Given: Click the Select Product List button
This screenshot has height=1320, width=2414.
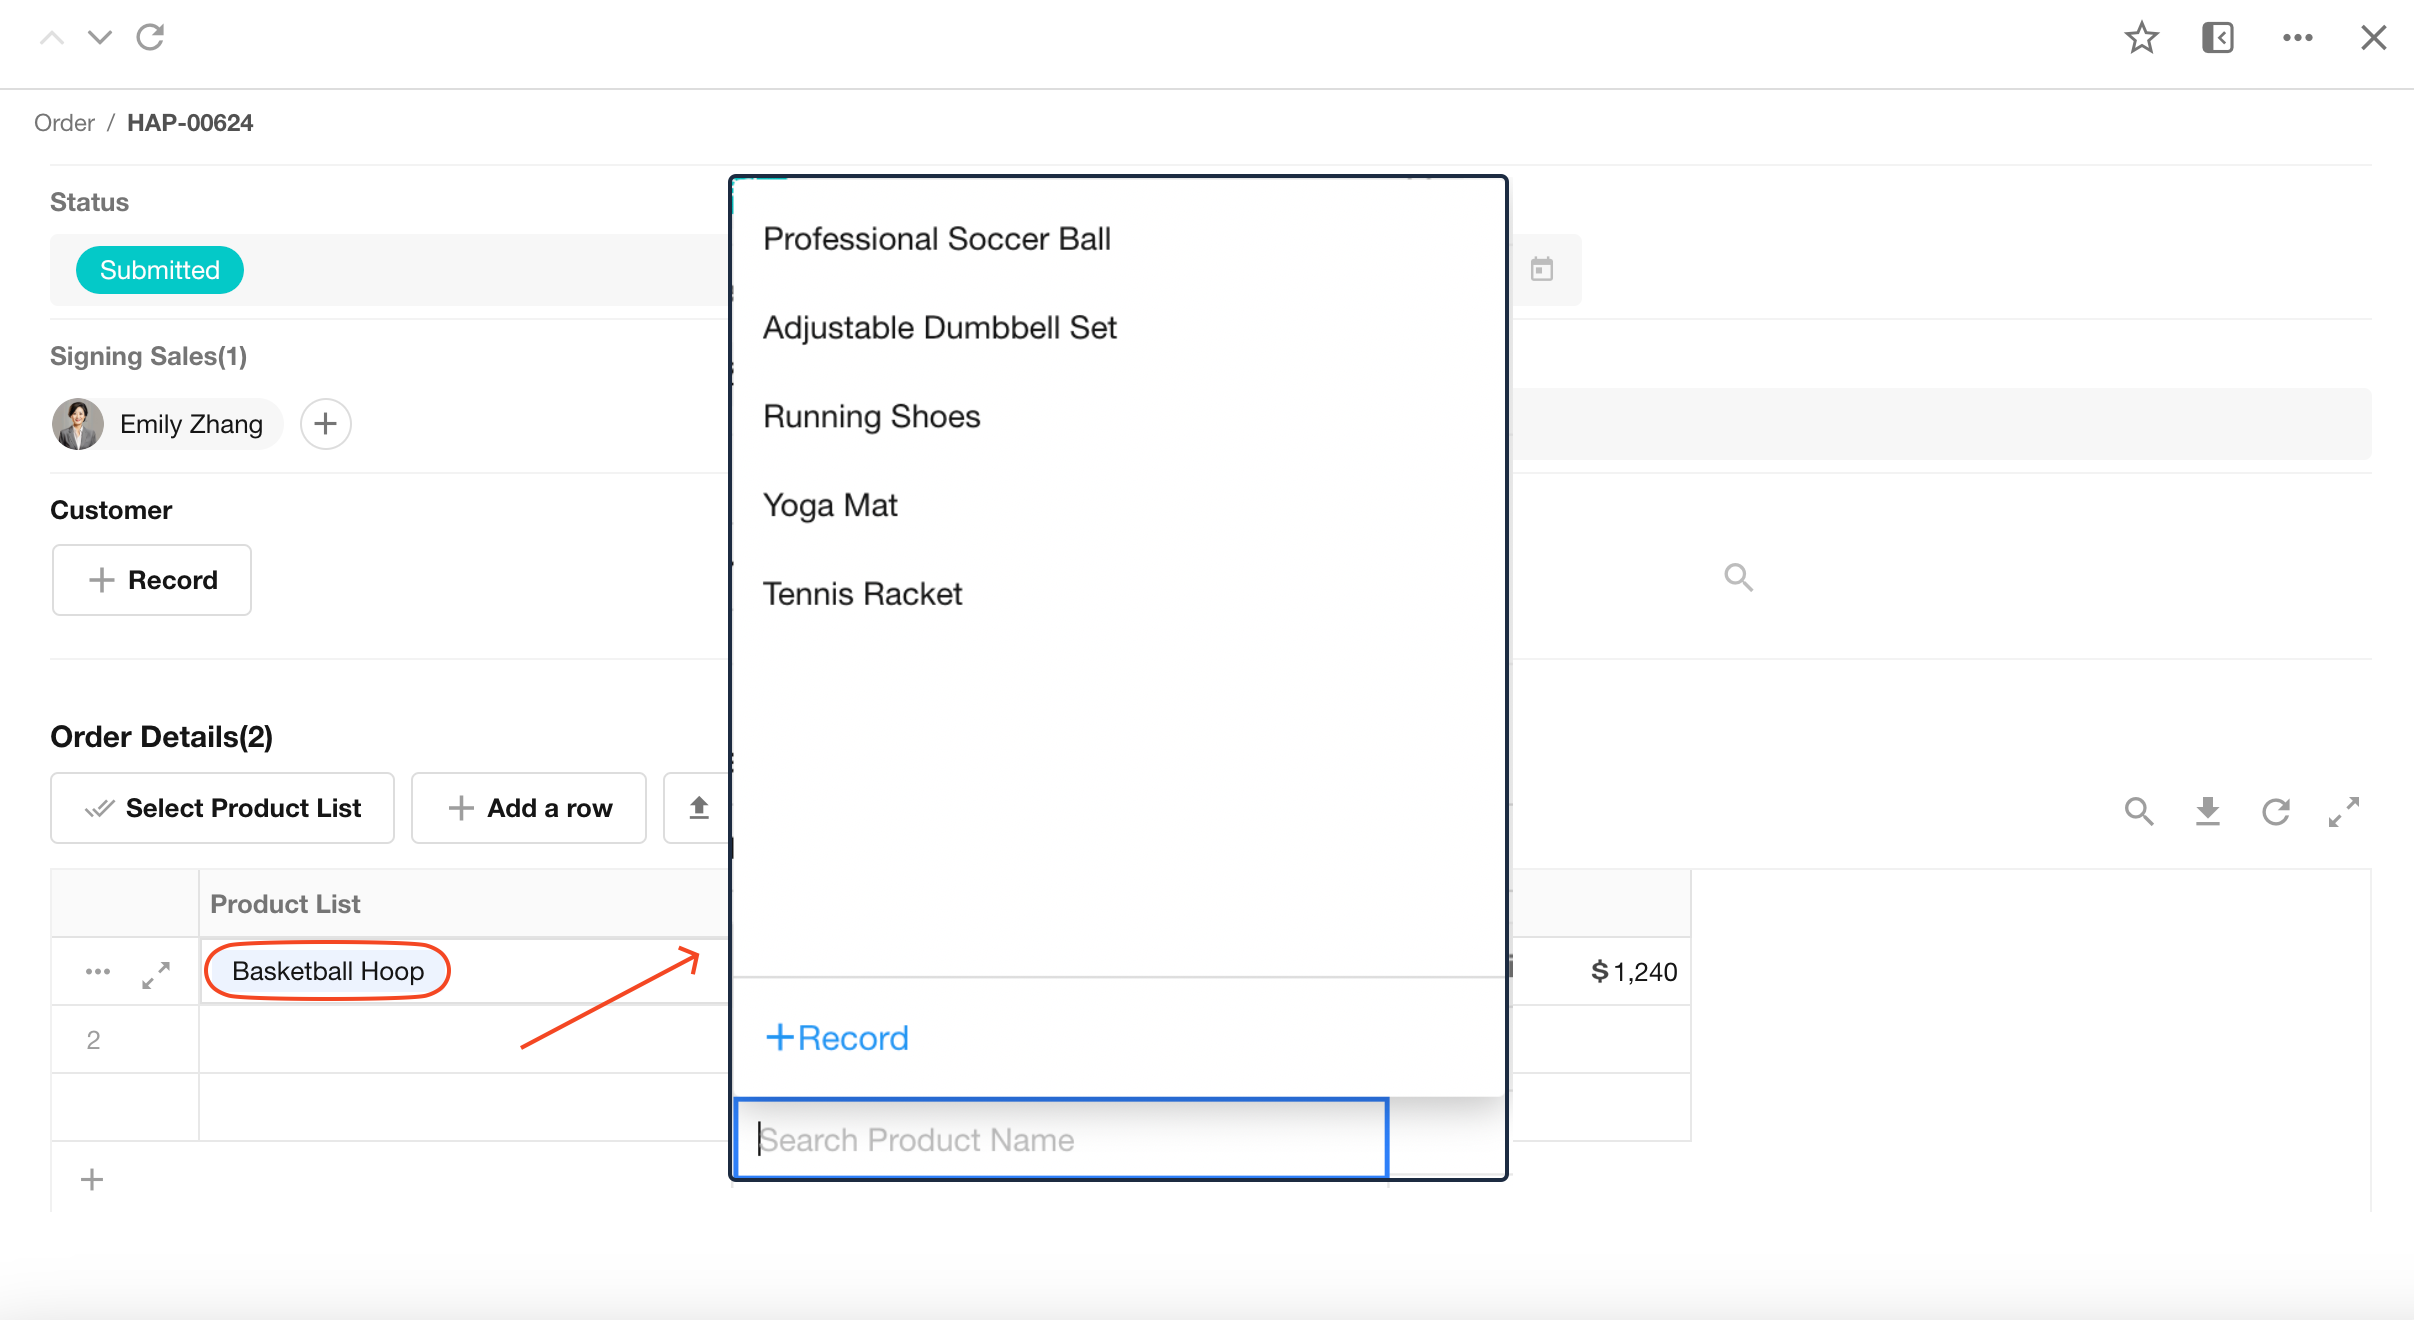Looking at the screenshot, I should click(223, 808).
